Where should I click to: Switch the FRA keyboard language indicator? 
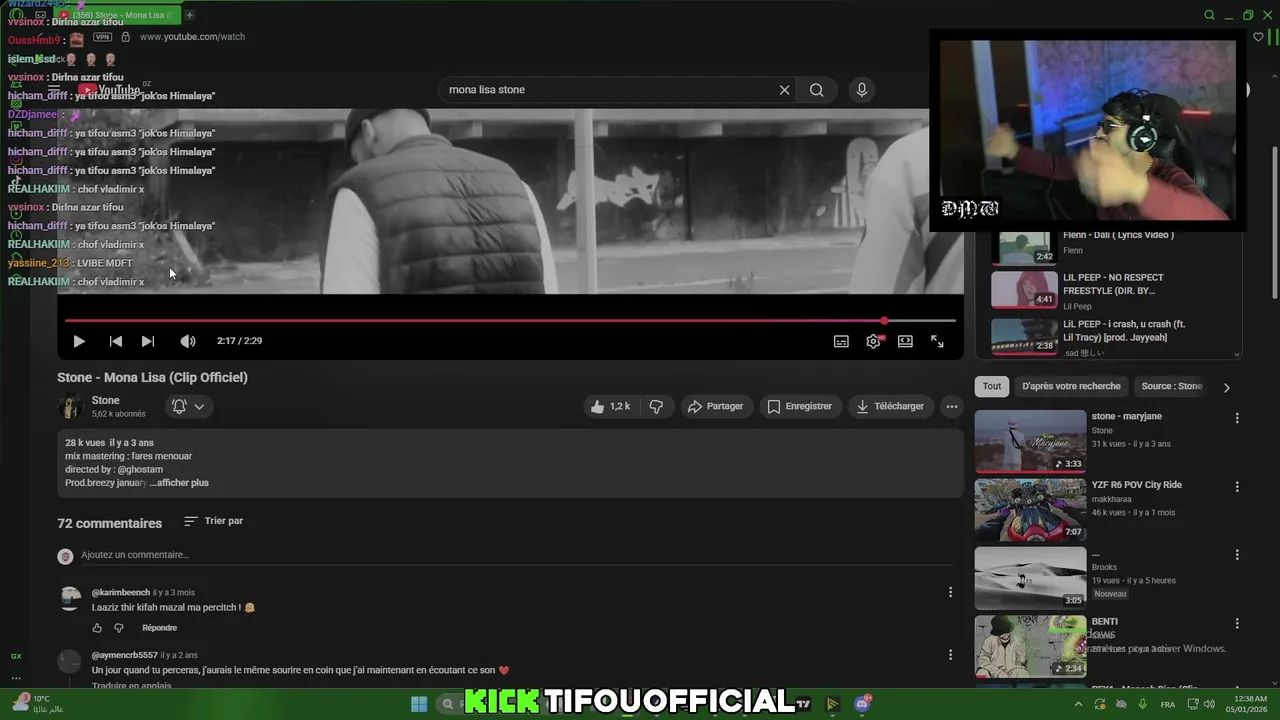(x=1168, y=704)
